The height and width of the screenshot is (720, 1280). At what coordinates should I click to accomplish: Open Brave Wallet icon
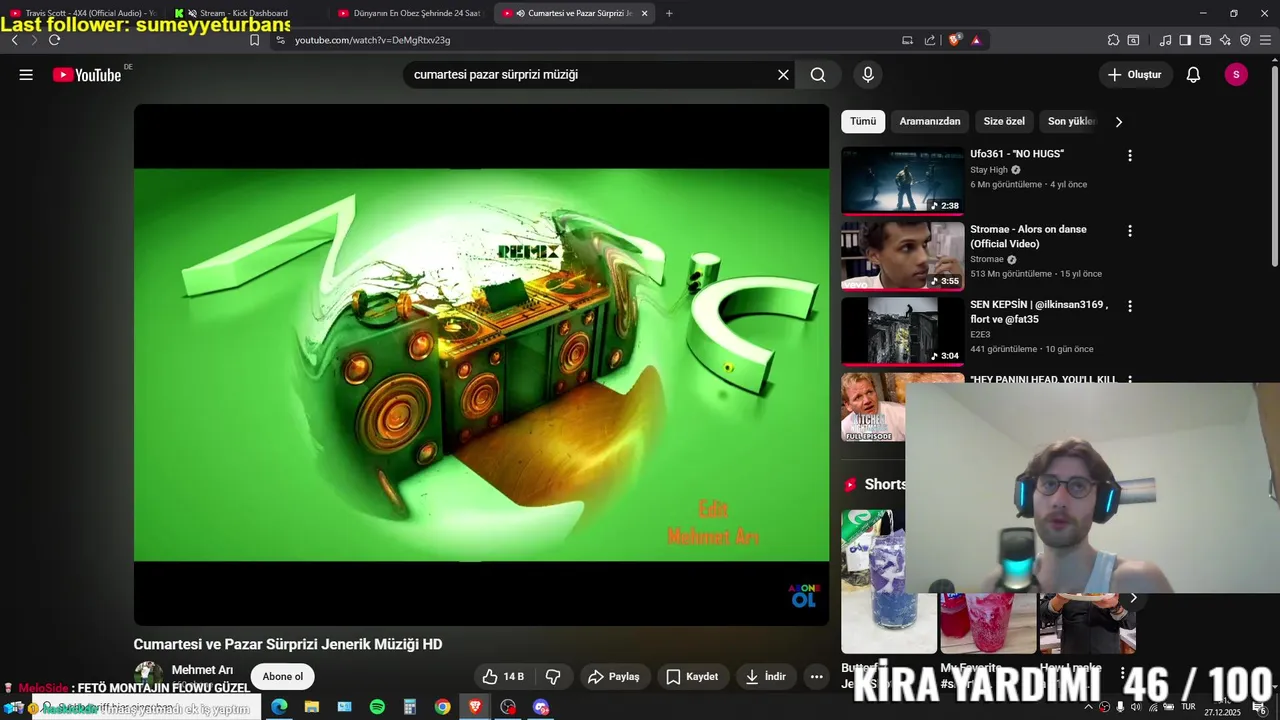(1205, 40)
